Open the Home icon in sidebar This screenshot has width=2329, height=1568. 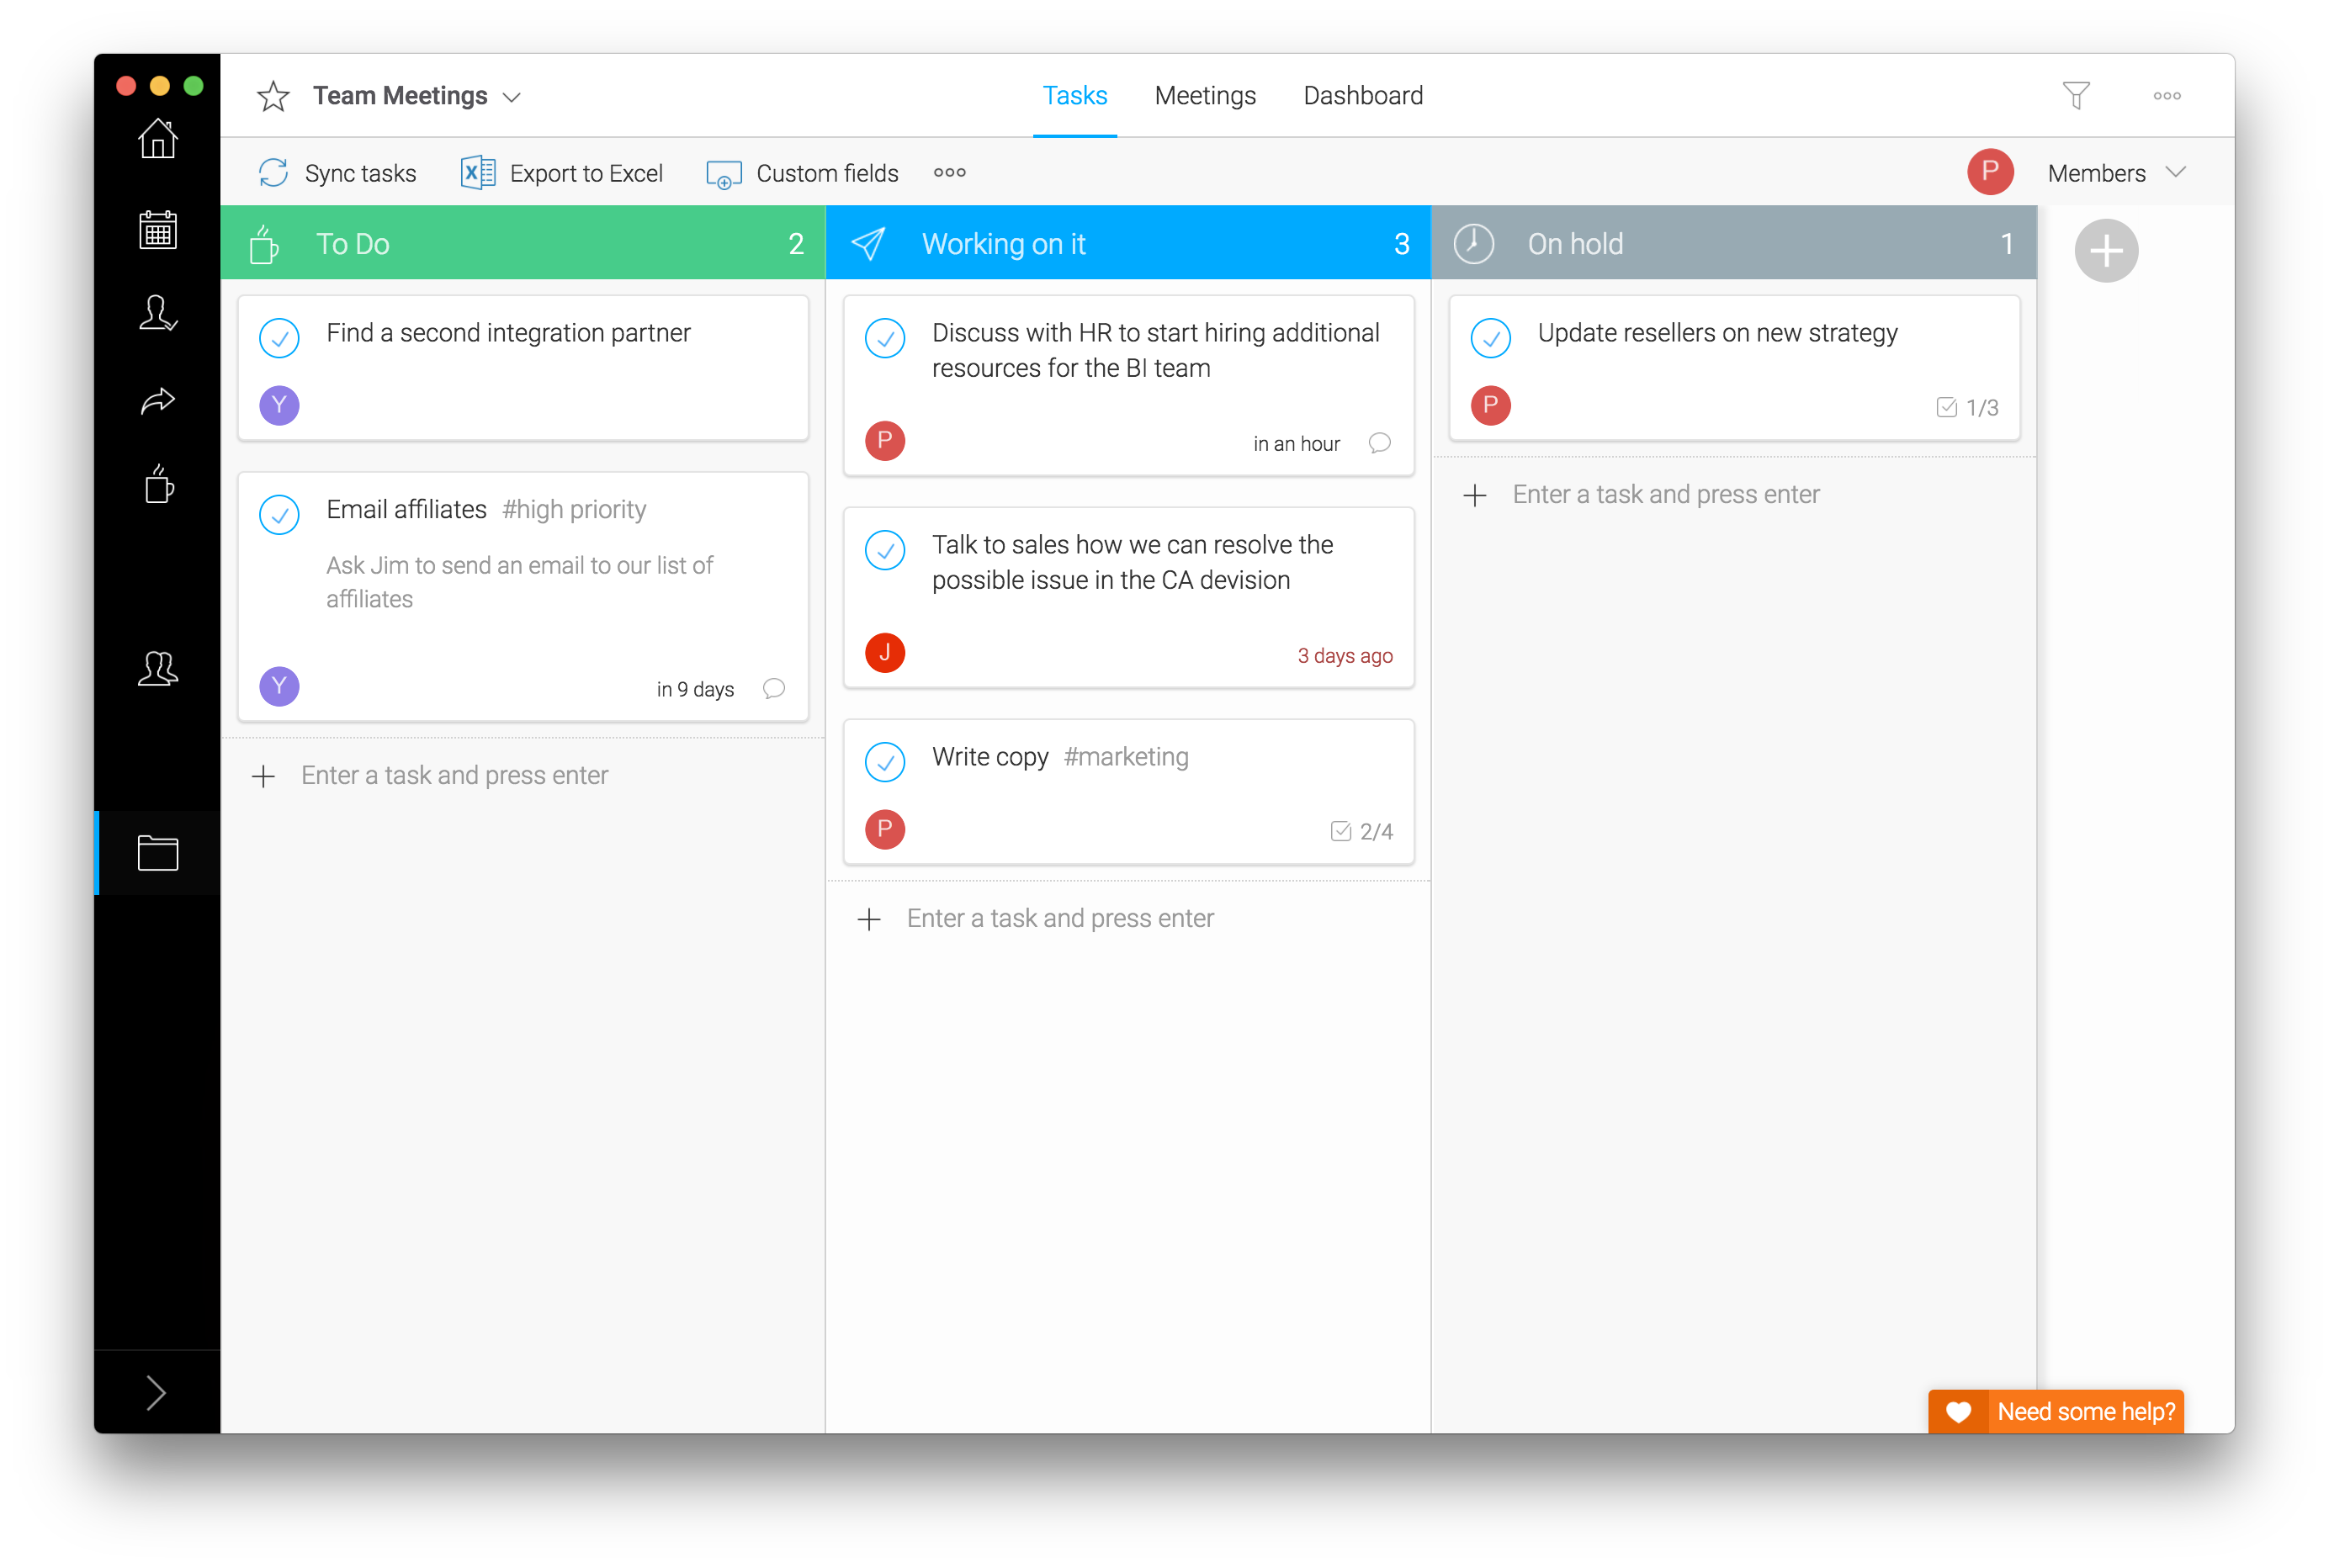point(157,139)
